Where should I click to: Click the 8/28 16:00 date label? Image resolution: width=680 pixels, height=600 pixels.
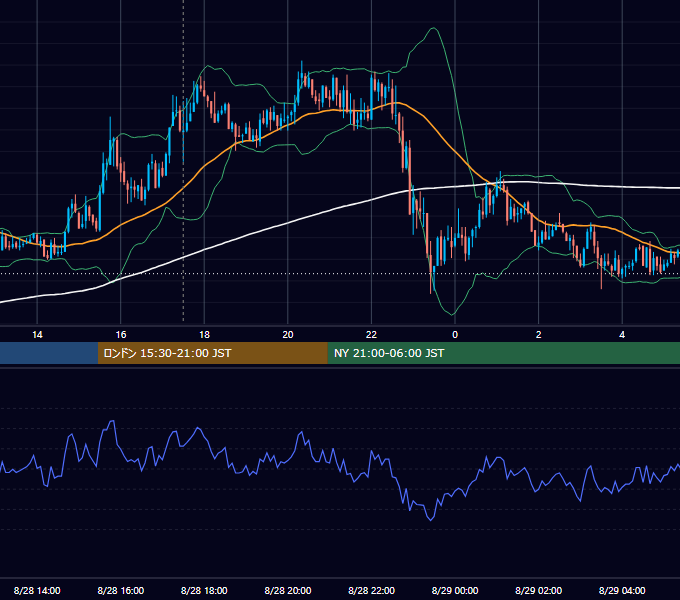[121, 590]
